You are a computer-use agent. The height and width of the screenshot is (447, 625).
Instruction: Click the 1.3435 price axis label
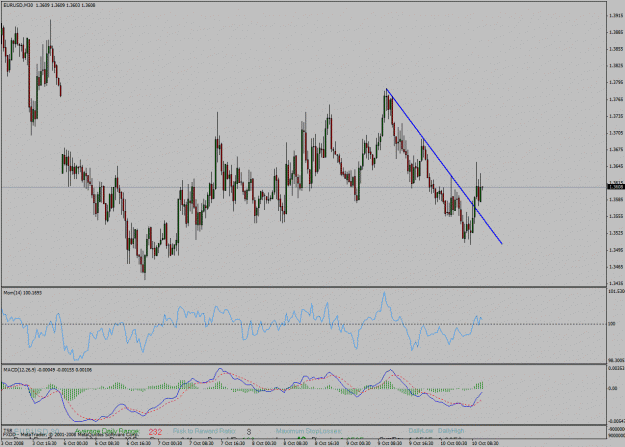coord(616,283)
